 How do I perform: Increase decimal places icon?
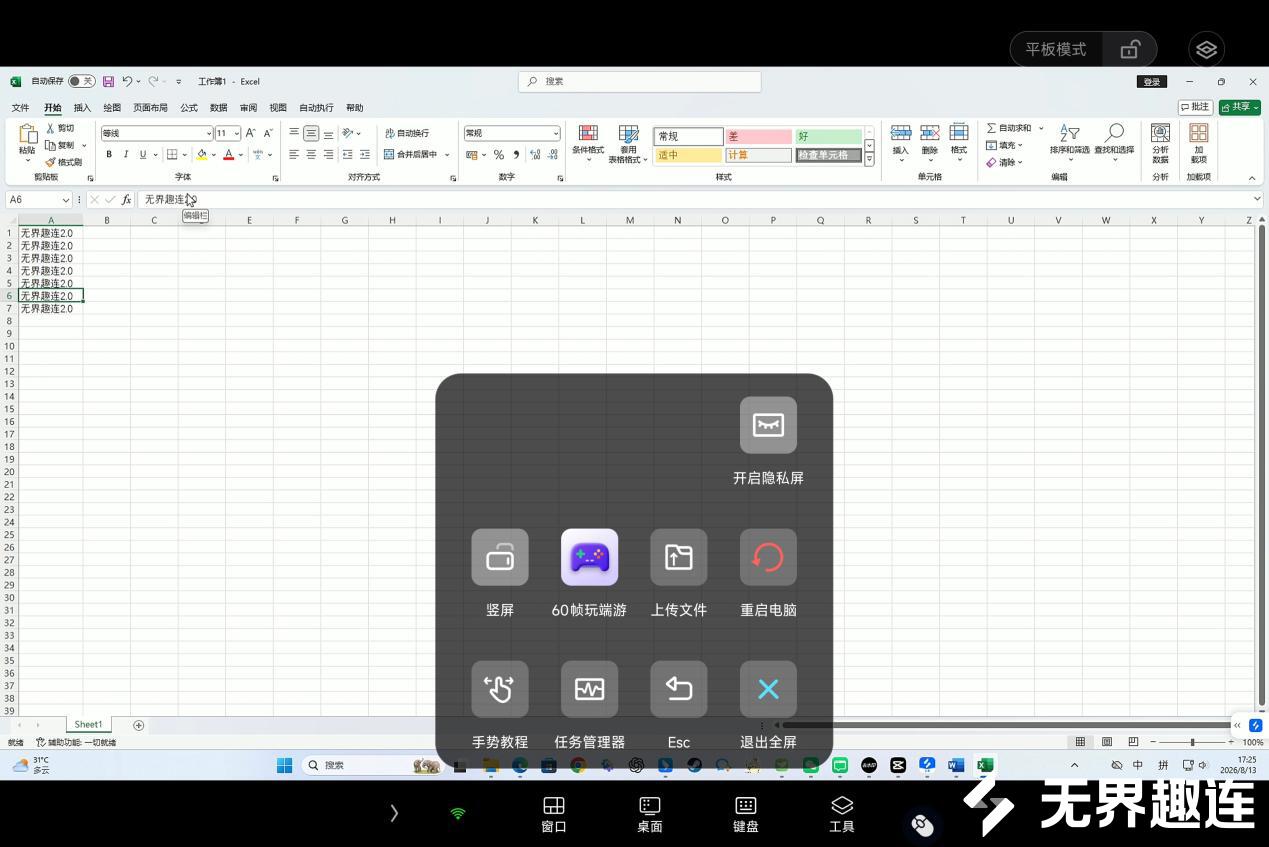(x=535, y=155)
